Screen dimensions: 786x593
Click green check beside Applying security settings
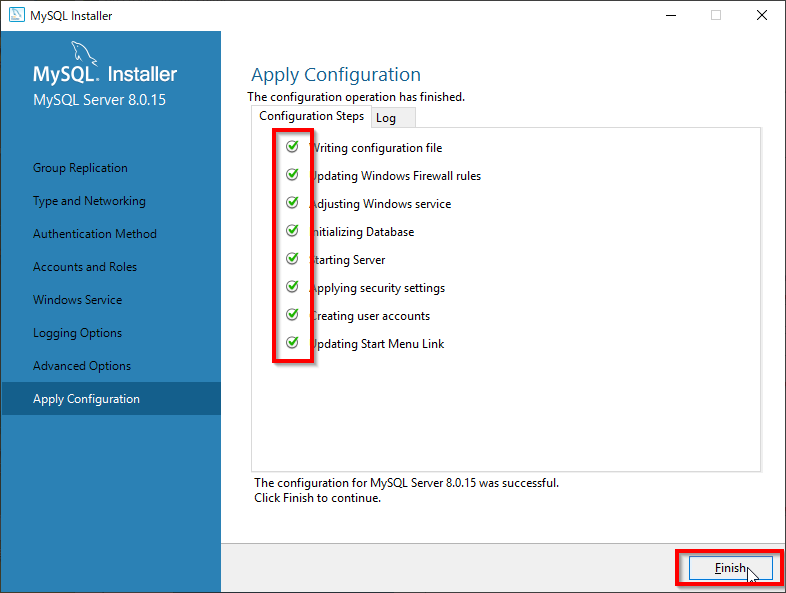tap(292, 287)
